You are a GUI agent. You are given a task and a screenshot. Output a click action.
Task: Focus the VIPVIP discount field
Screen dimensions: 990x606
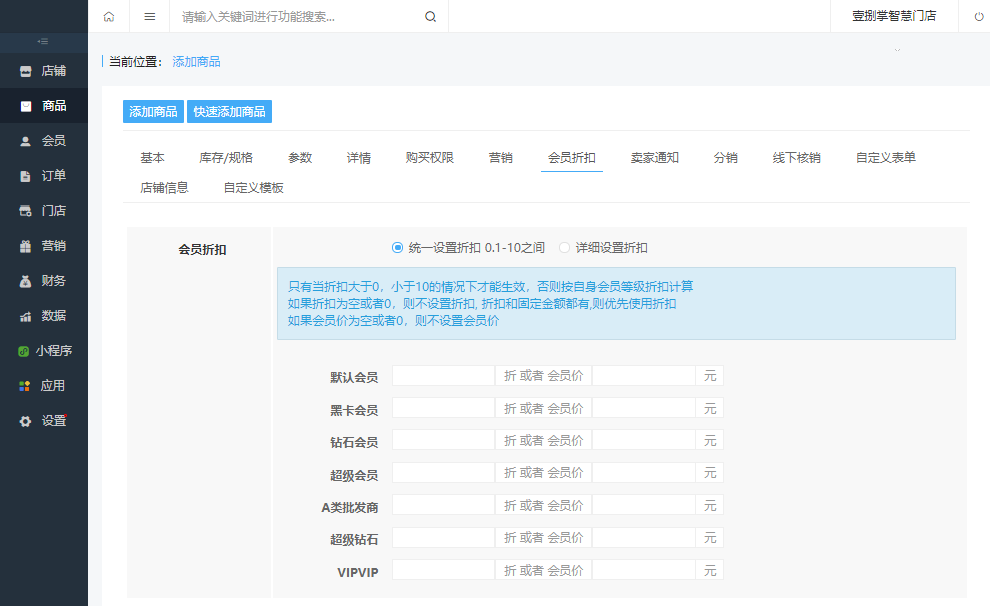coord(443,571)
